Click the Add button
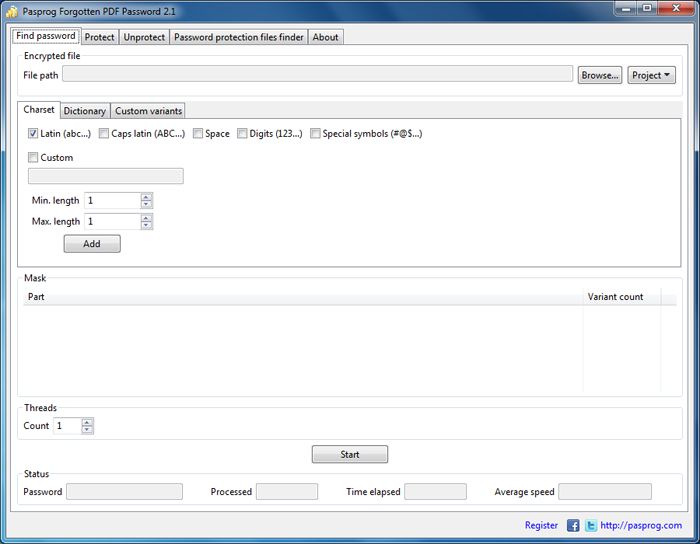700x544 pixels. (x=92, y=244)
